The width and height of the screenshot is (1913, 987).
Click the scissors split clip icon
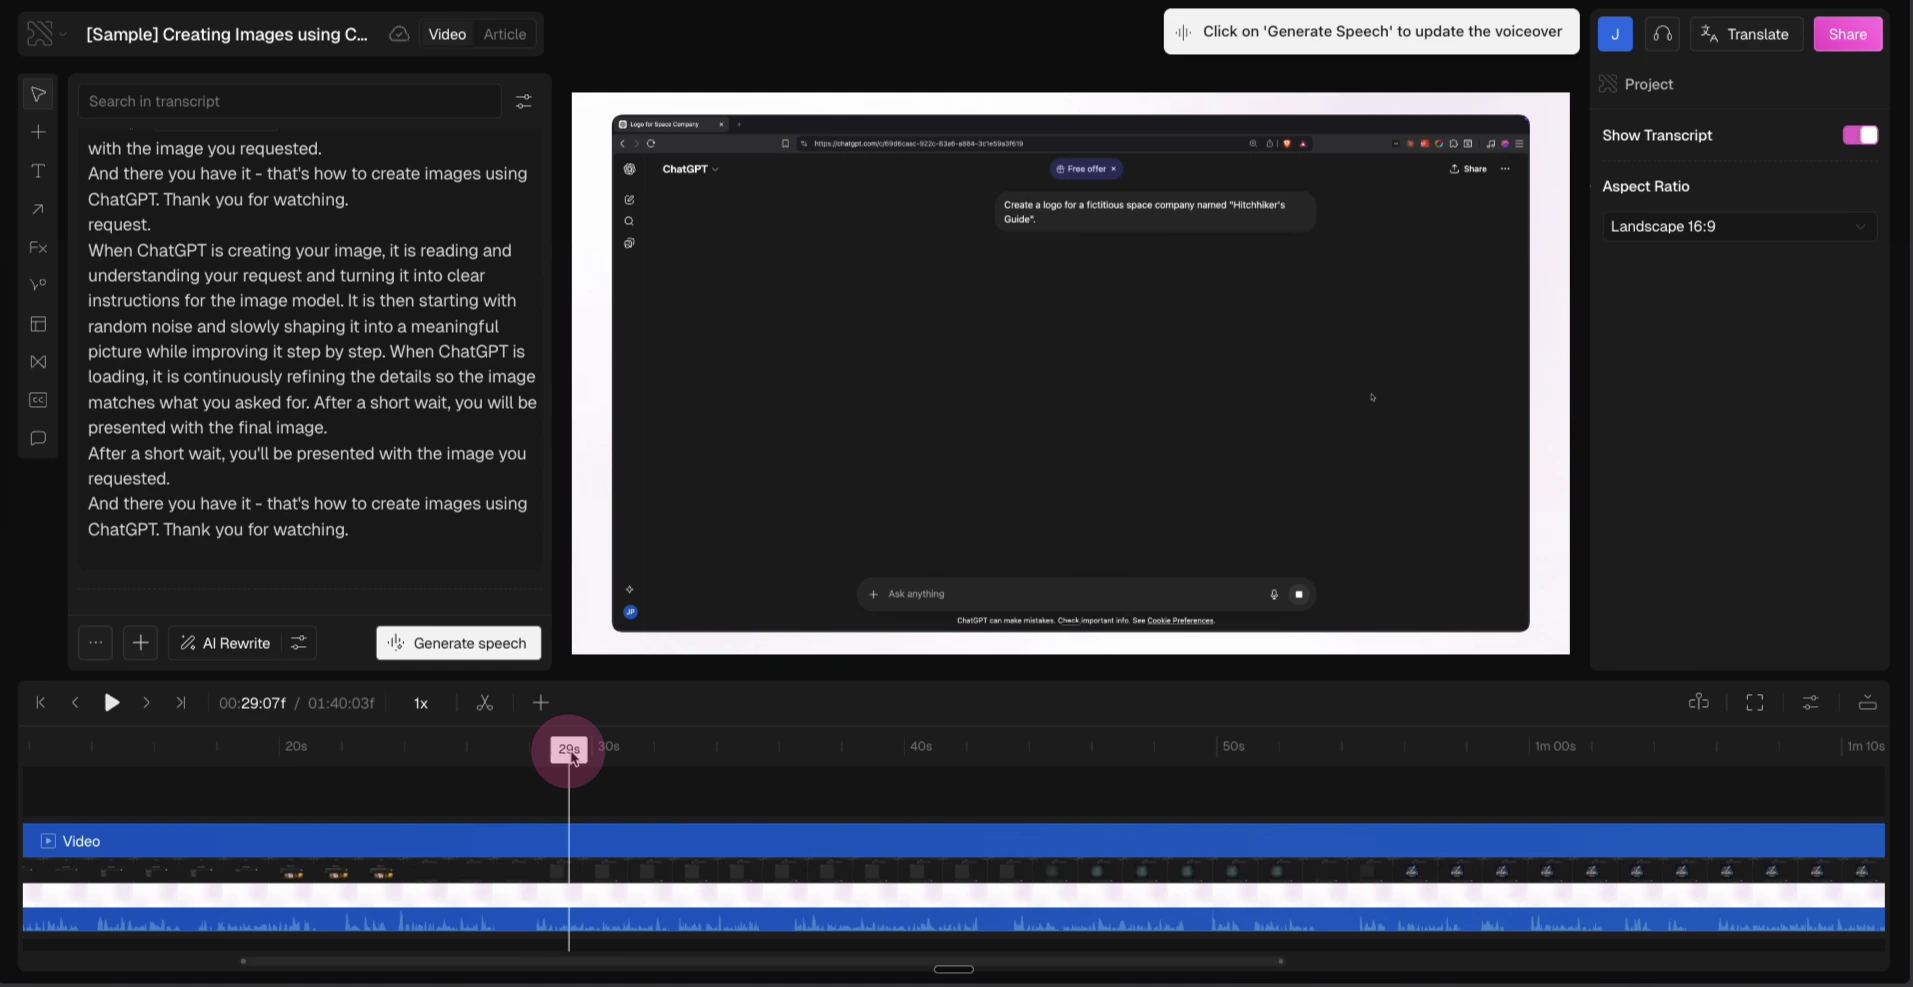[485, 703]
